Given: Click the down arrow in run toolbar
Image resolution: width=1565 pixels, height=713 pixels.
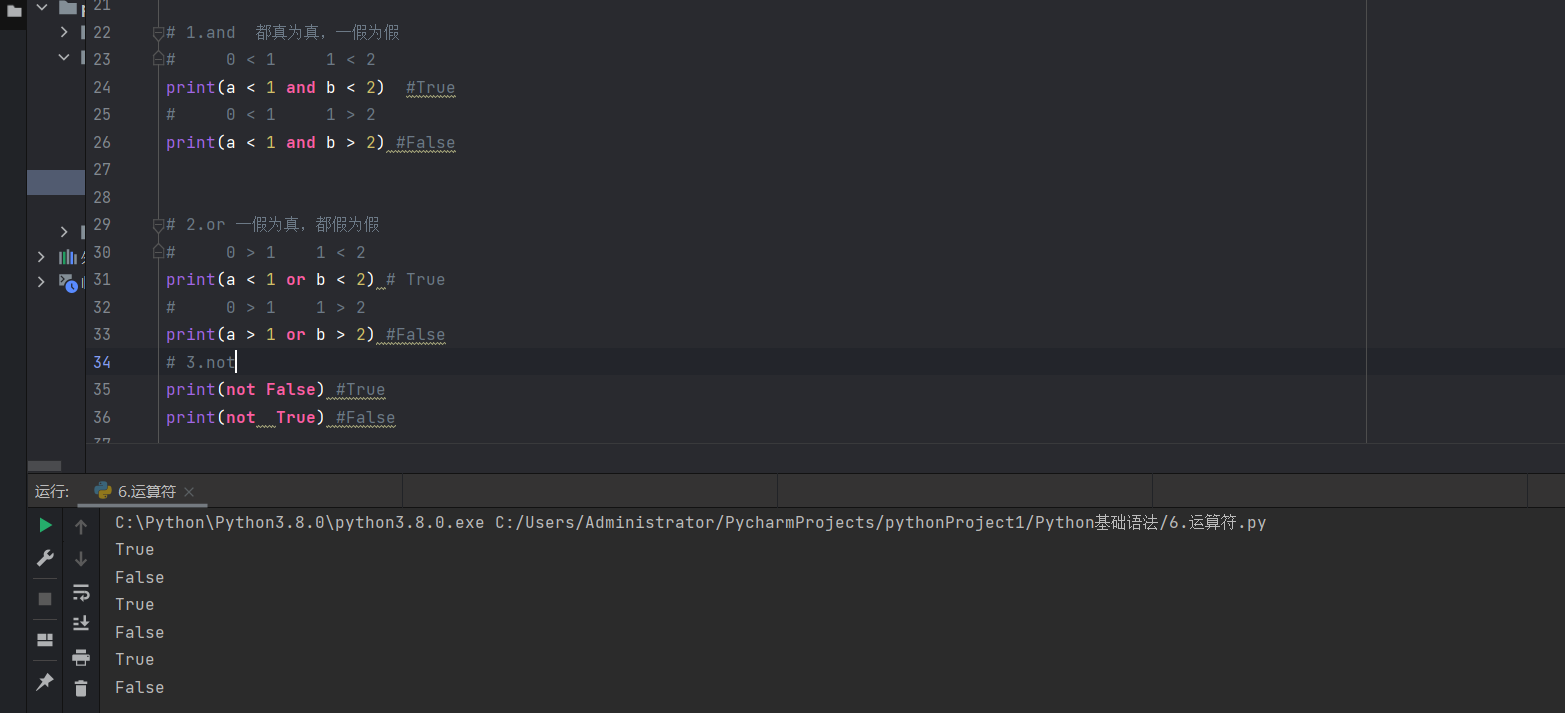Looking at the screenshot, I should (81, 559).
